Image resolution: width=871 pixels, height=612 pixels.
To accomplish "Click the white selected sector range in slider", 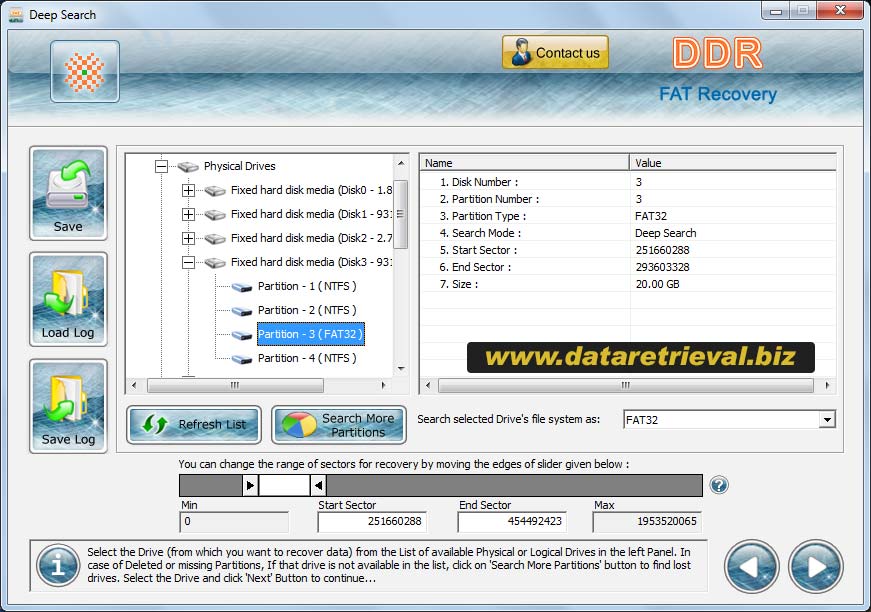I will [284, 485].
